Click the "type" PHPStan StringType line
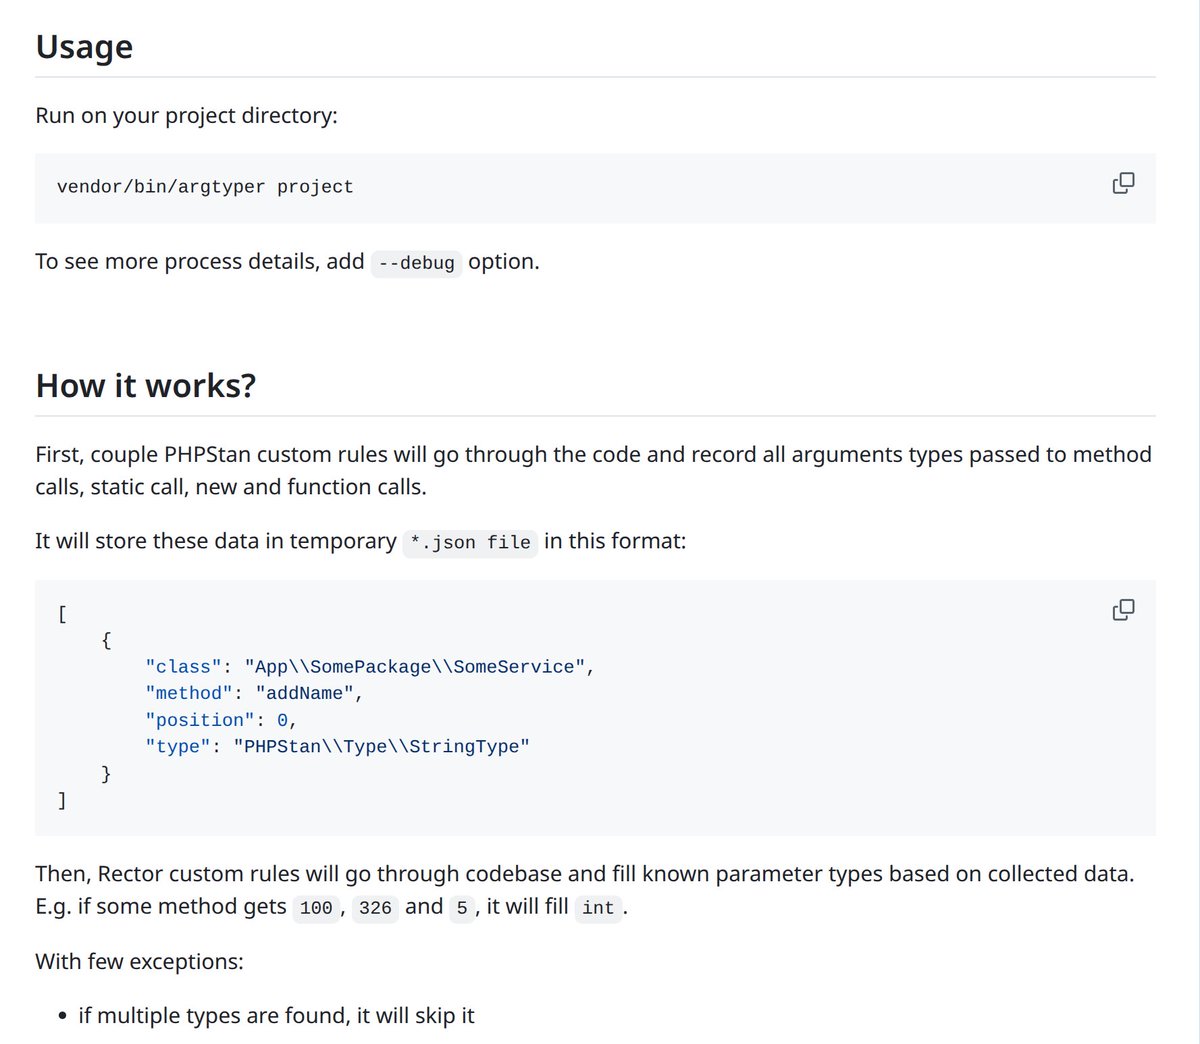The width and height of the screenshot is (1200, 1044). (x=337, y=747)
